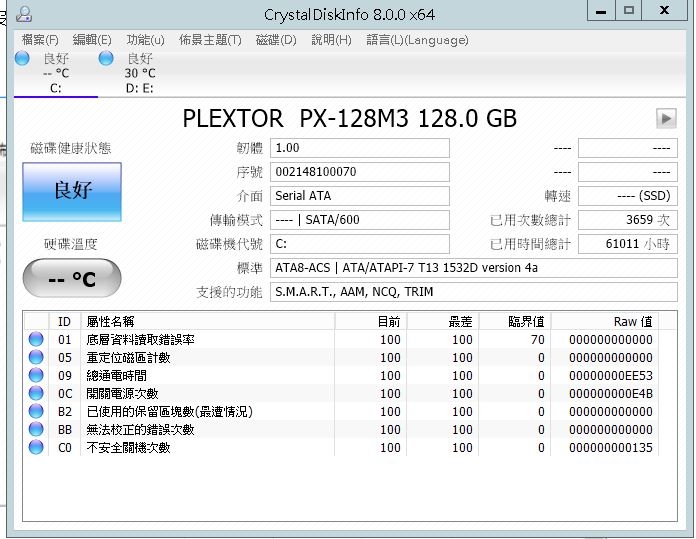Minimize the CrystalDiskInfo window
The image size is (696, 539).
coord(601,11)
